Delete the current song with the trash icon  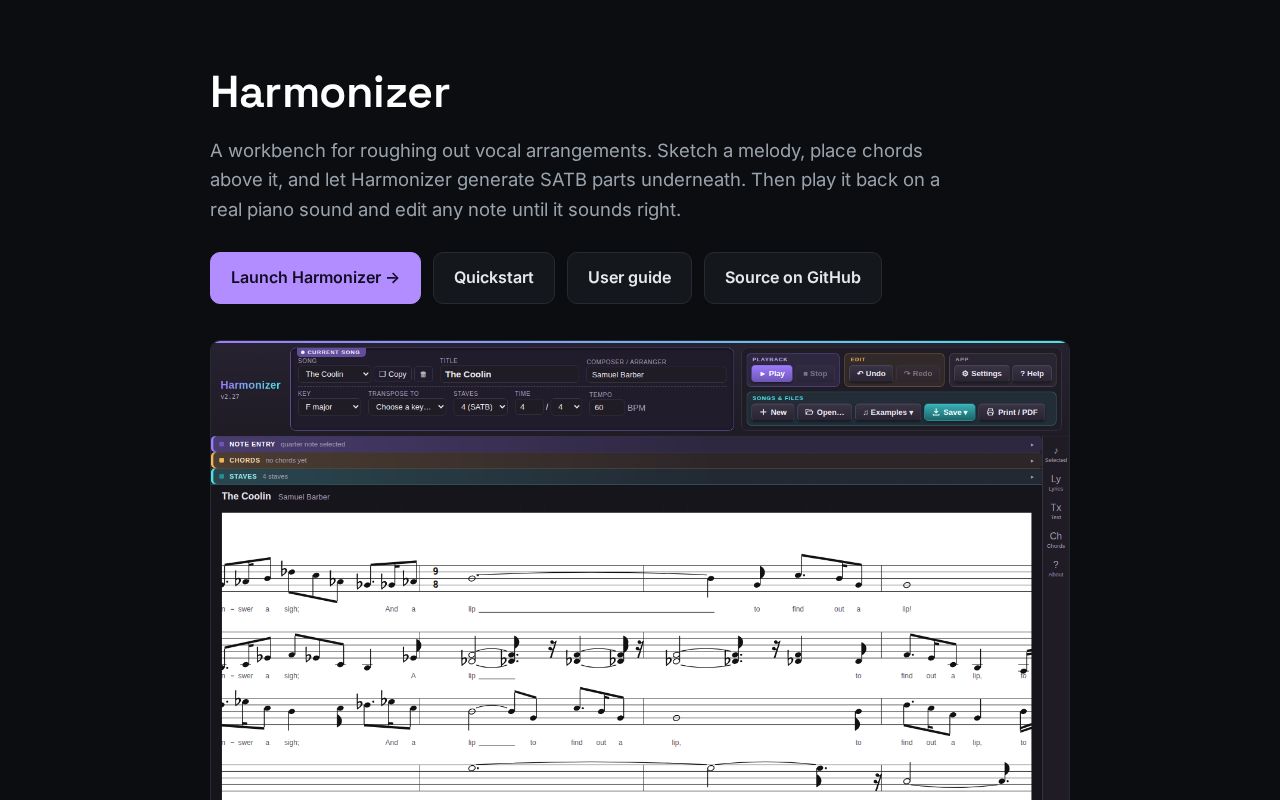click(x=423, y=374)
